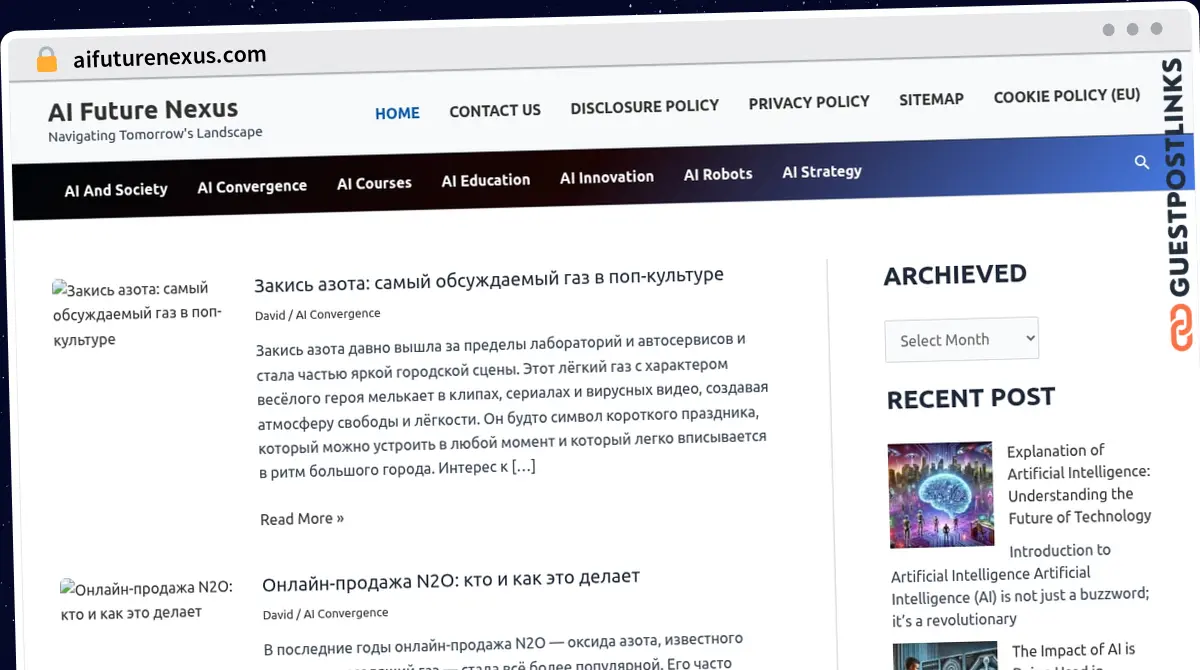Go to the HOME menu item
The width and height of the screenshot is (1200, 670).
pyautogui.click(x=397, y=113)
